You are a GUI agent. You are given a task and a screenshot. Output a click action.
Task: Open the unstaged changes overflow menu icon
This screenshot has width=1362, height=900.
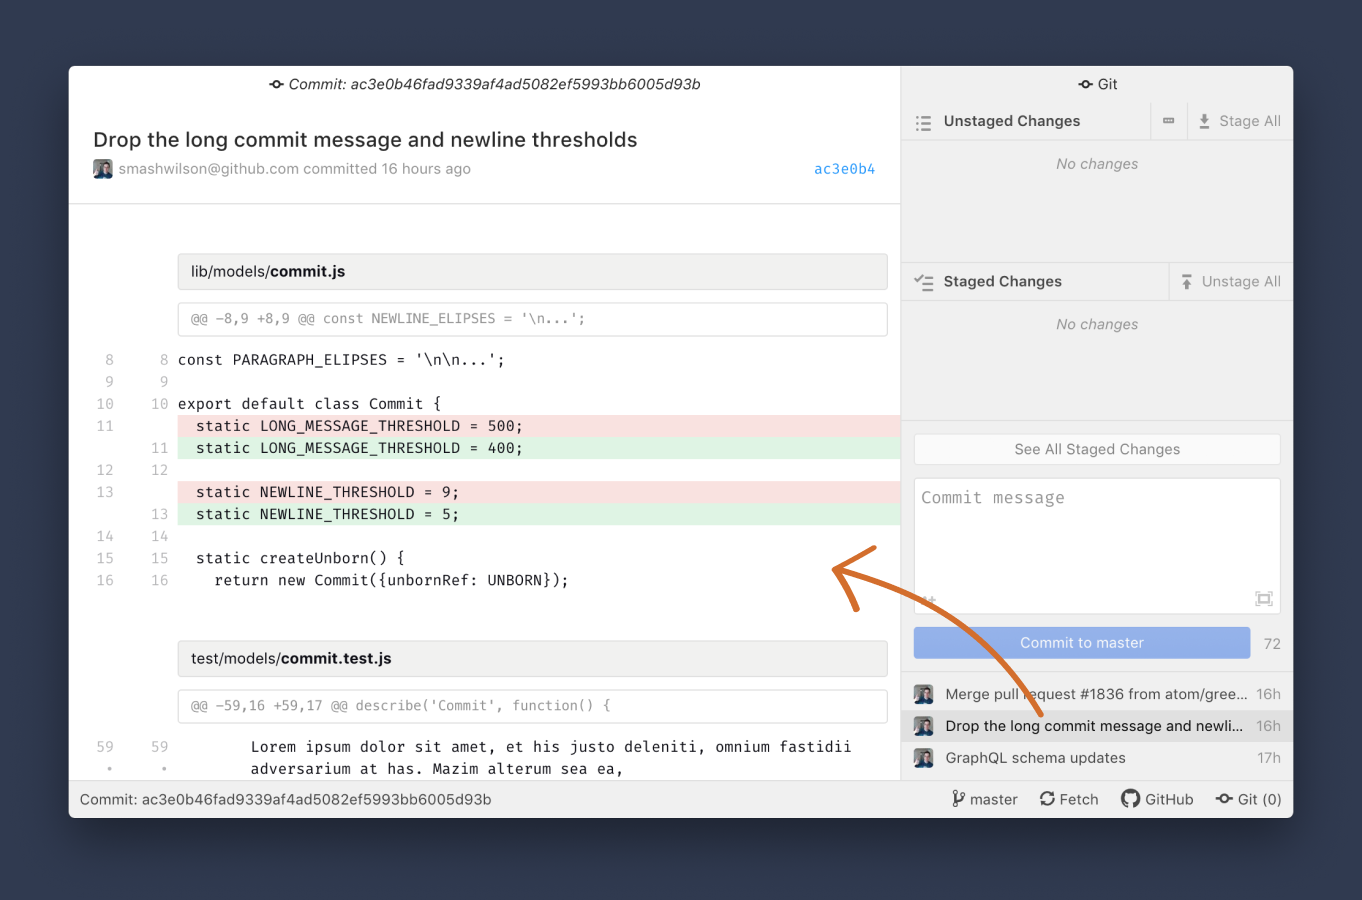click(x=1168, y=120)
